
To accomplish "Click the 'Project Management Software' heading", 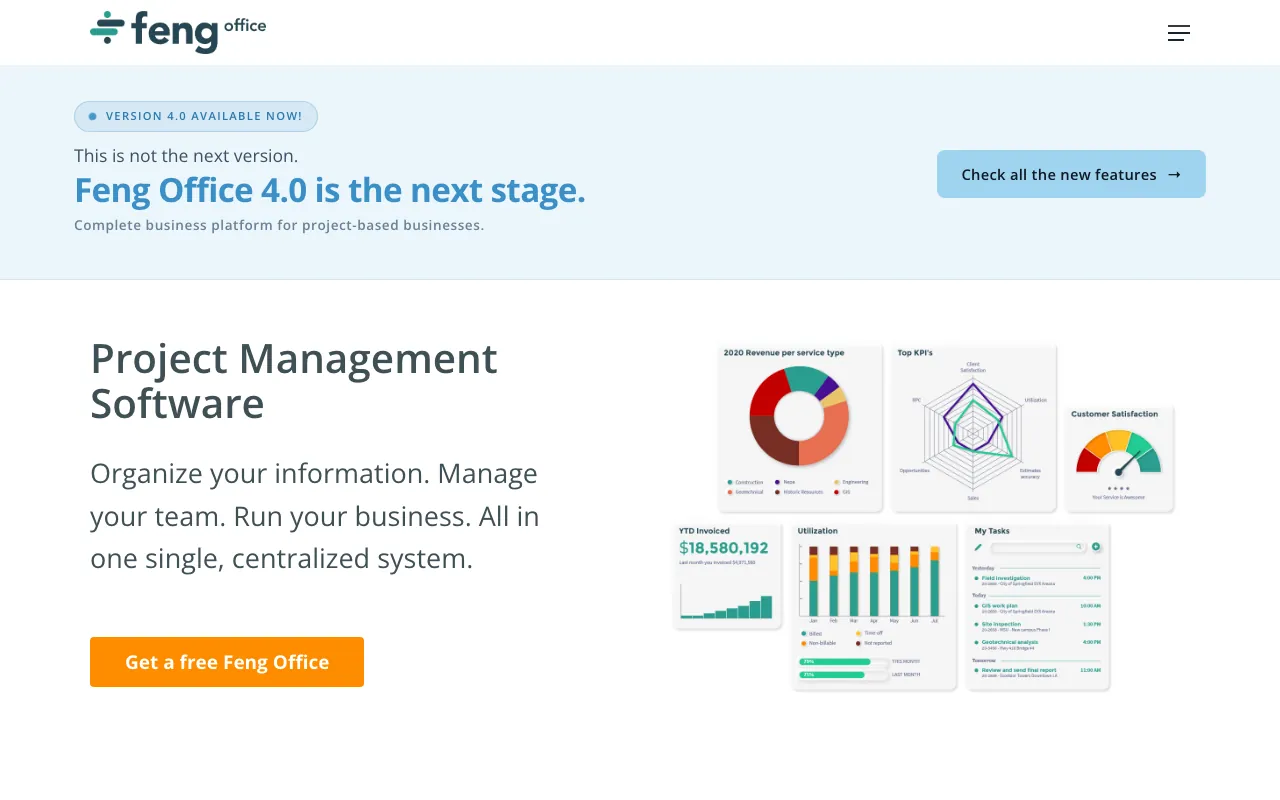I will coord(294,381).
